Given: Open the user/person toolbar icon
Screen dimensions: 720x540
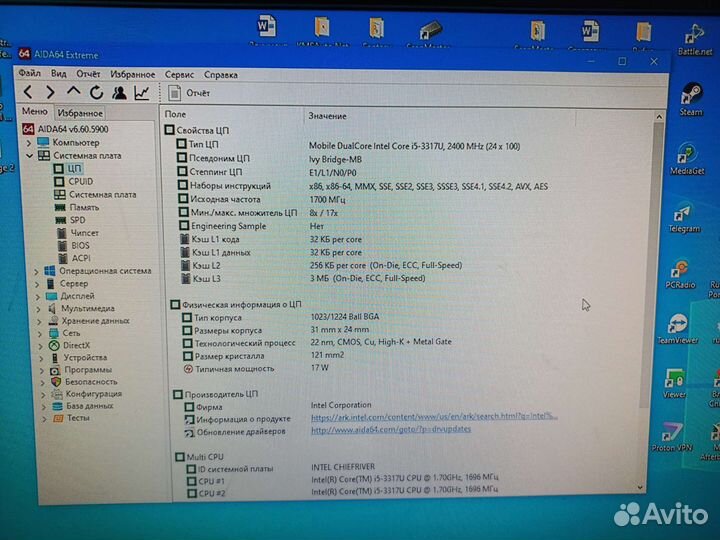Looking at the screenshot, I should (119, 93).
